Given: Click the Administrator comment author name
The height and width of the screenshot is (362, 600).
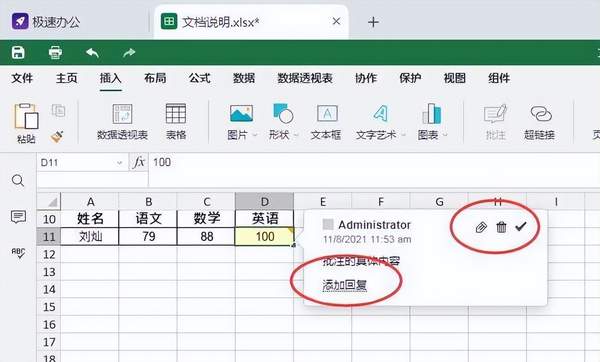Looking at the screenshot, I should [x=375, y=225].
